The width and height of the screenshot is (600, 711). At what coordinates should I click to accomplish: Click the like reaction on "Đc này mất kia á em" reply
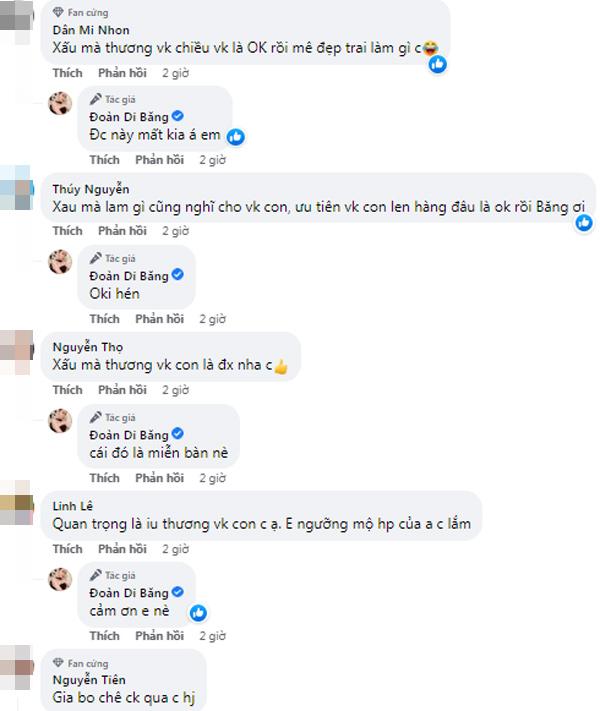(x=236, y=136)
